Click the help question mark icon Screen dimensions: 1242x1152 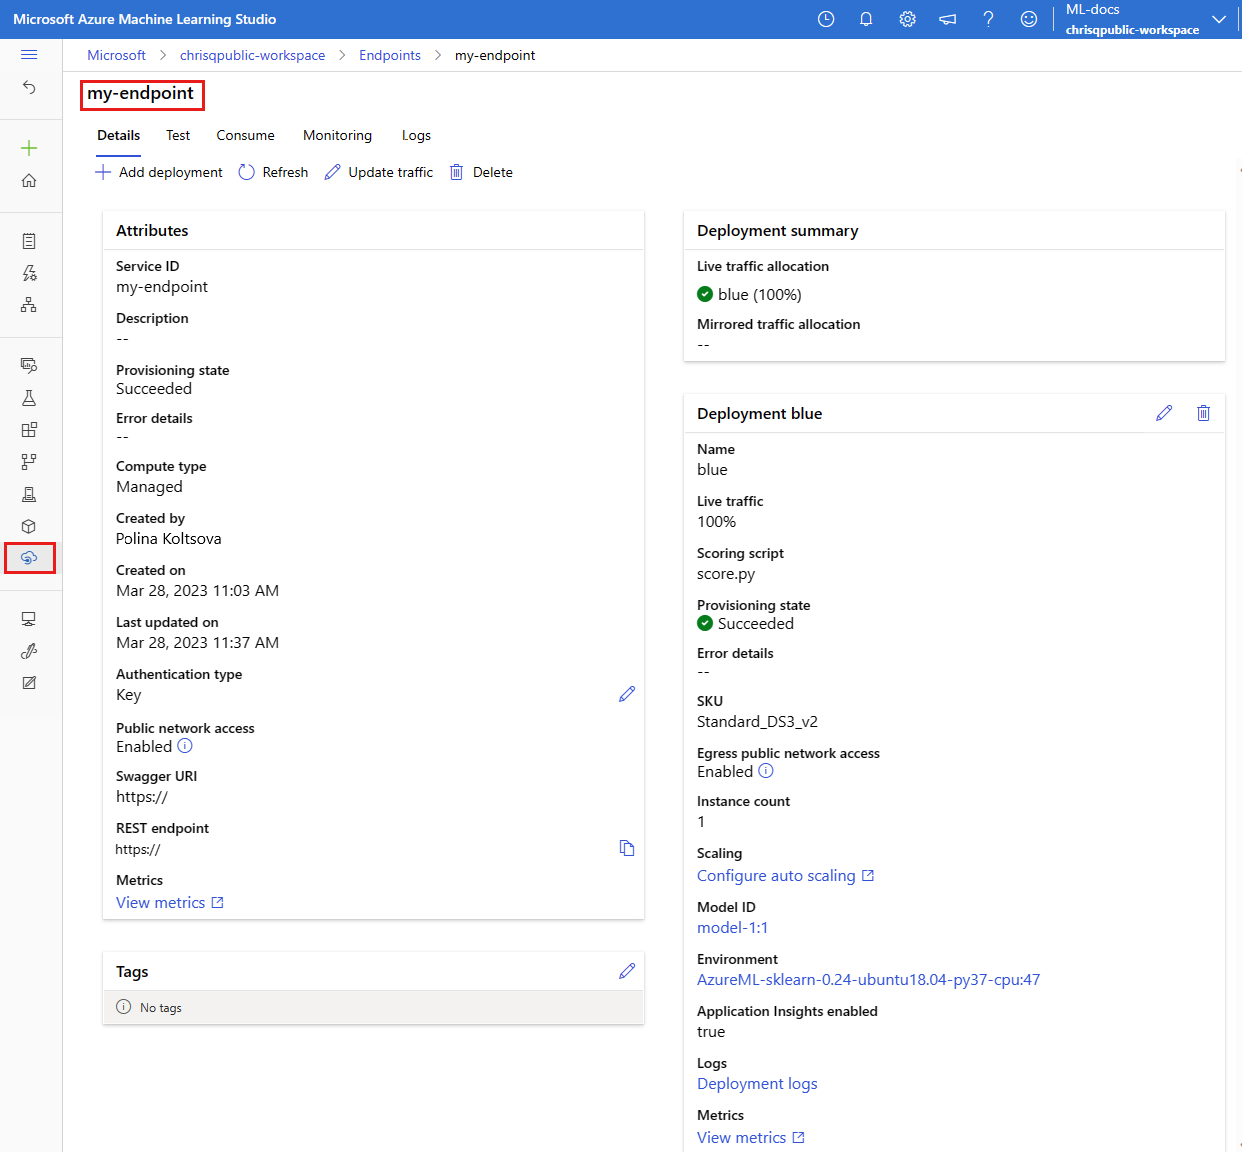[988, 19]
